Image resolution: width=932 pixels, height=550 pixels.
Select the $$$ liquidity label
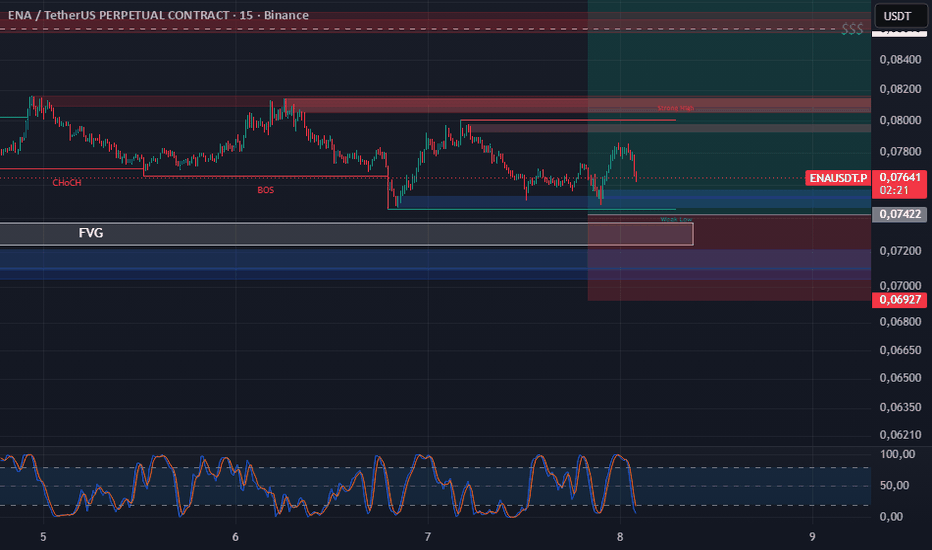tap(852, 29)
